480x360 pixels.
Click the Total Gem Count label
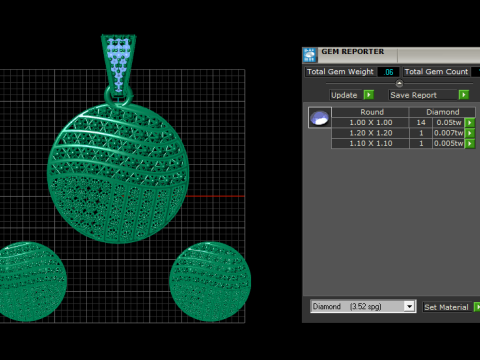point(436,72)
